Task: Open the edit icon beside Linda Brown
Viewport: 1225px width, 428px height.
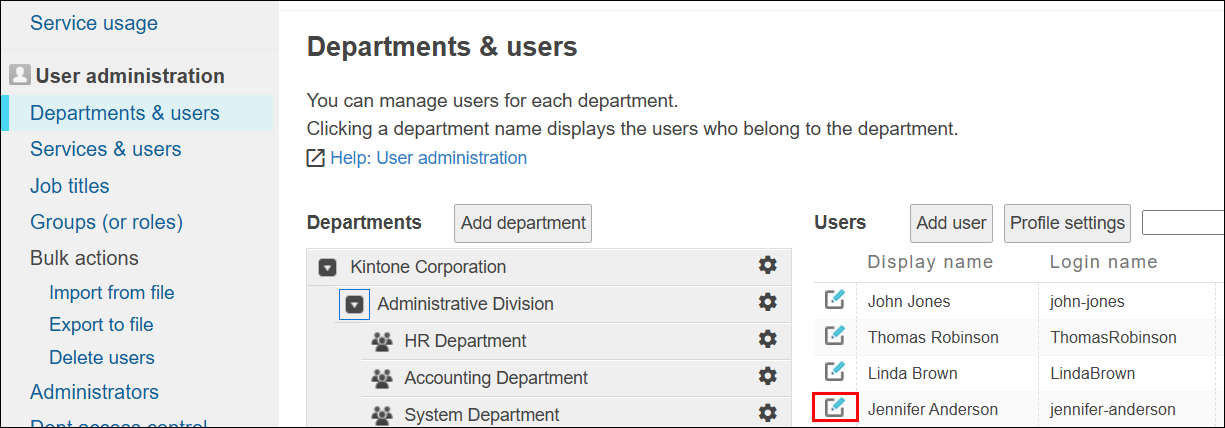Action: [x=835, y=372]
